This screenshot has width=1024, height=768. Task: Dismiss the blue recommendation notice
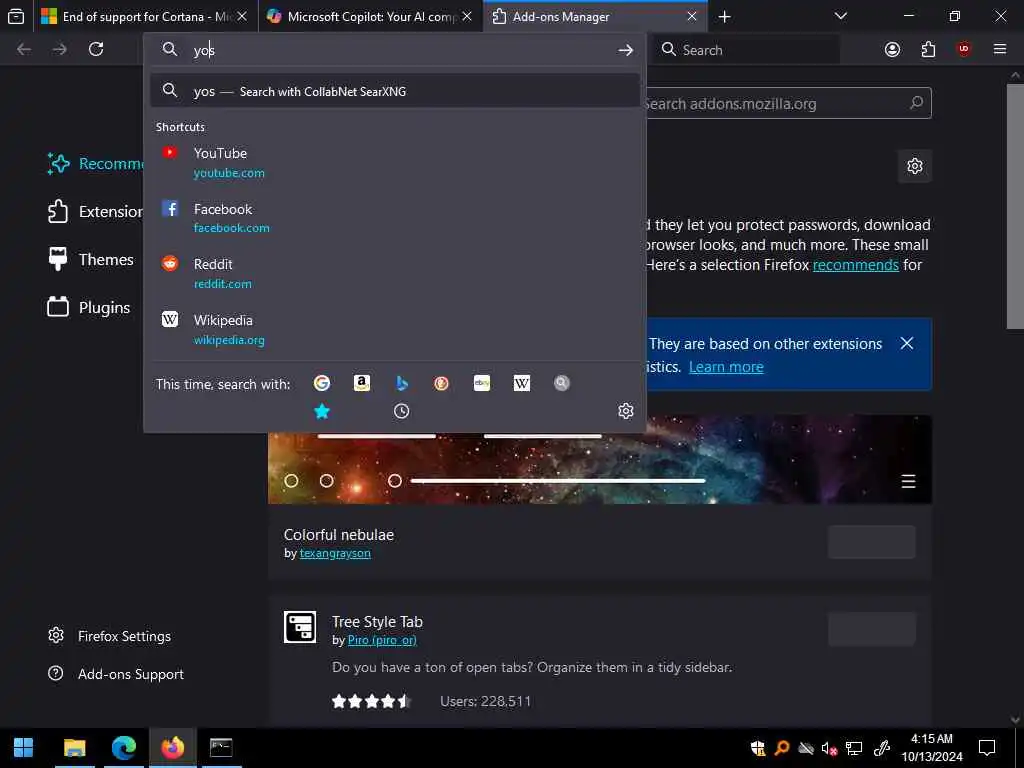tap(906, 344)
